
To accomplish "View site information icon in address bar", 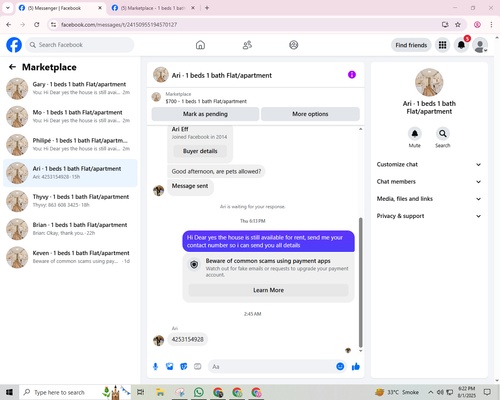I will coord(53,25).
